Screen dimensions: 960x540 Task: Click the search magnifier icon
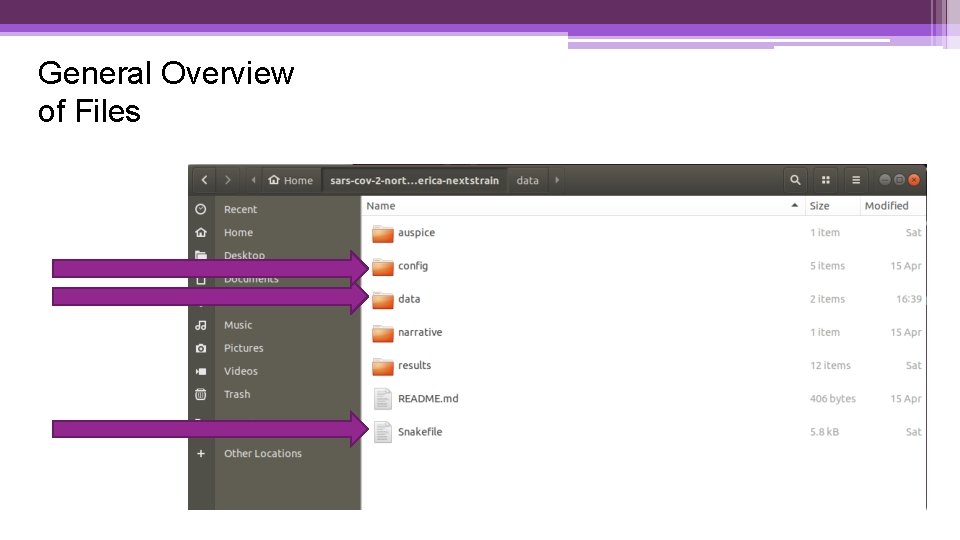[x=795, y=180]
